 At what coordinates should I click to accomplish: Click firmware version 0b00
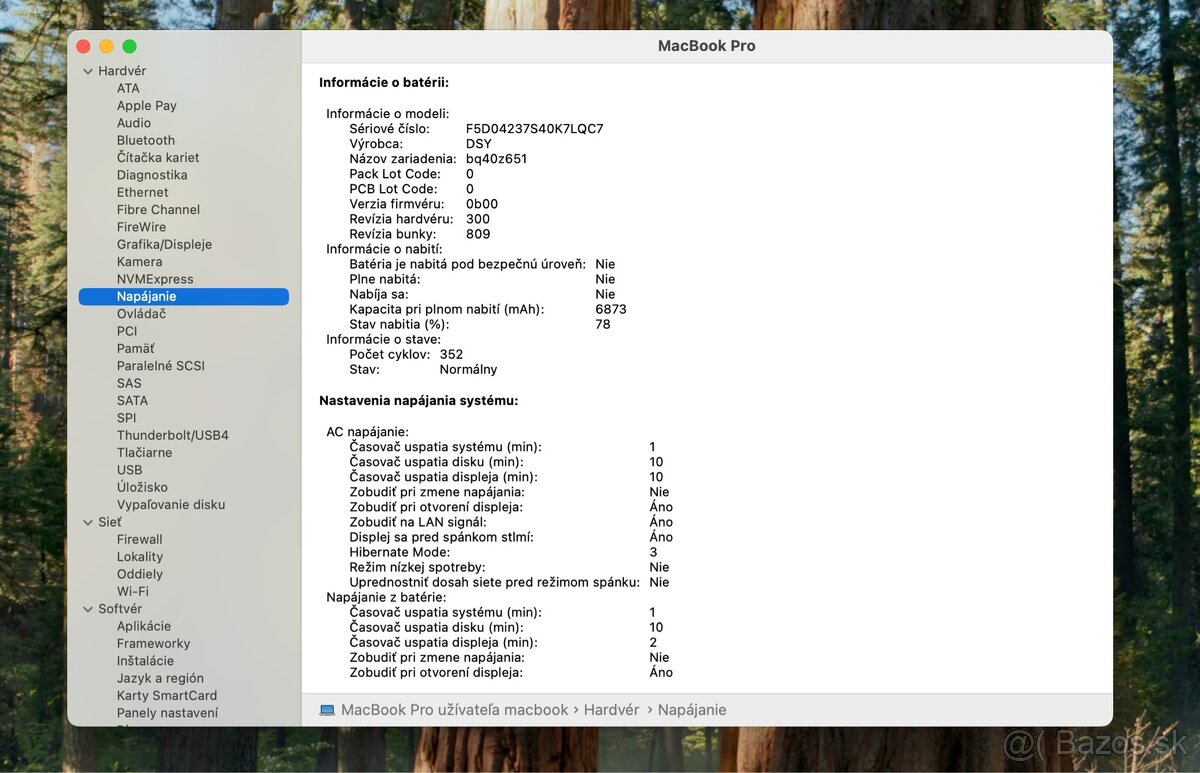point(482,204)
